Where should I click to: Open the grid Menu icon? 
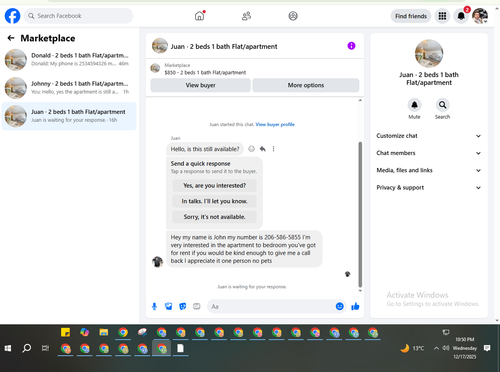point(442,16)
